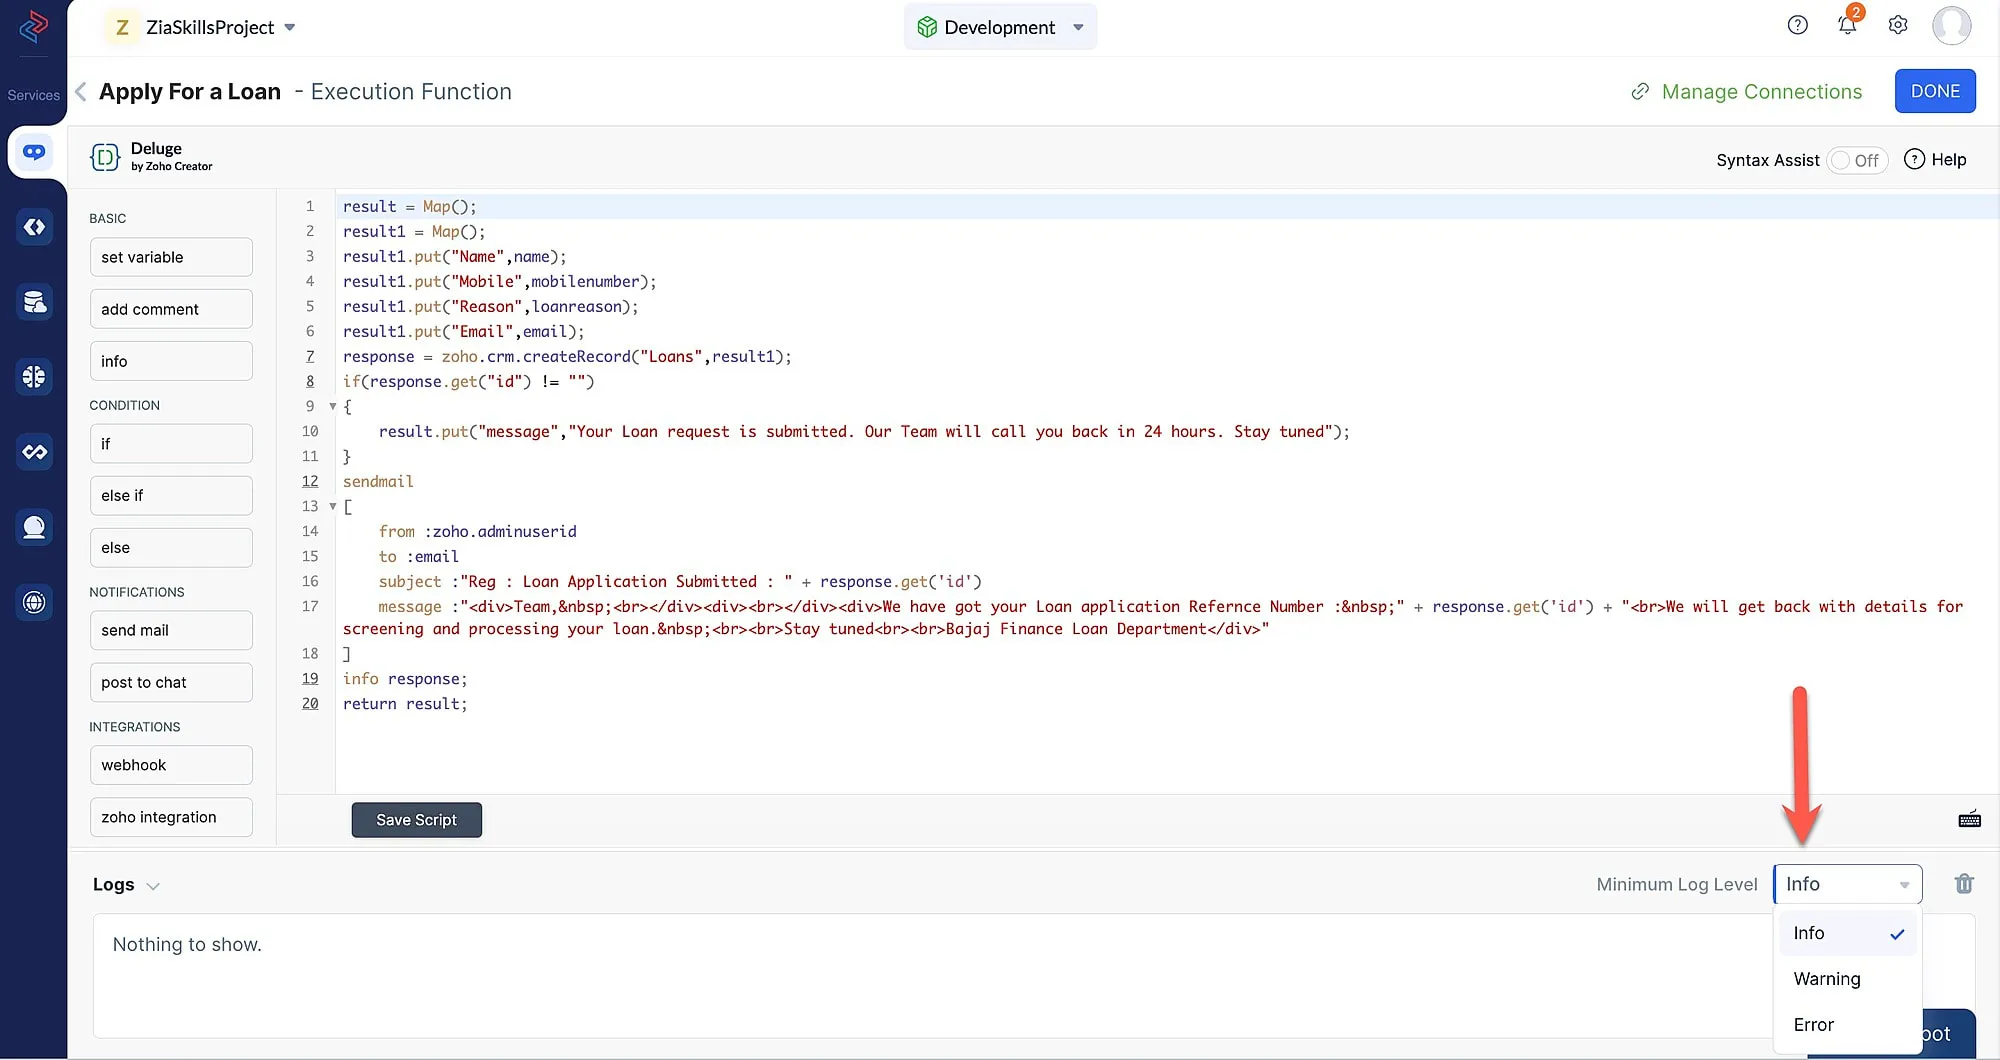Select the chatbot icon in left sidebar

(34, 152)
